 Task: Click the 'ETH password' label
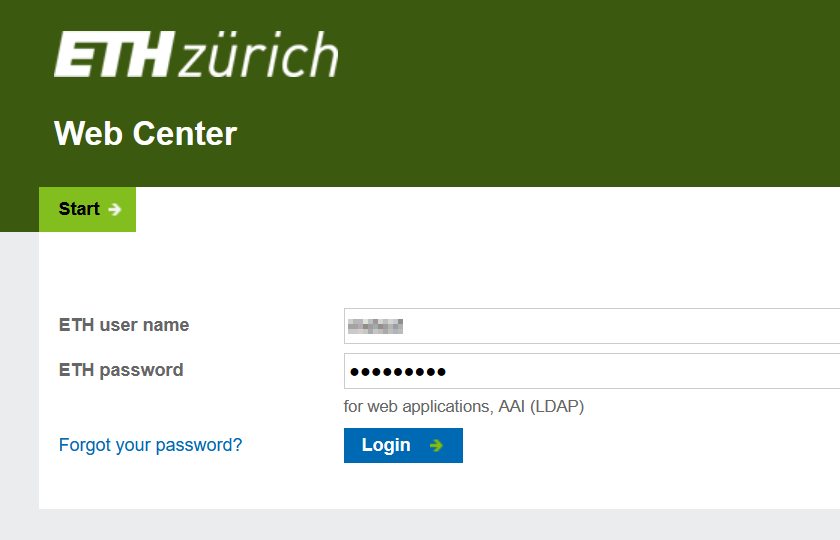(x=121, y=370)
